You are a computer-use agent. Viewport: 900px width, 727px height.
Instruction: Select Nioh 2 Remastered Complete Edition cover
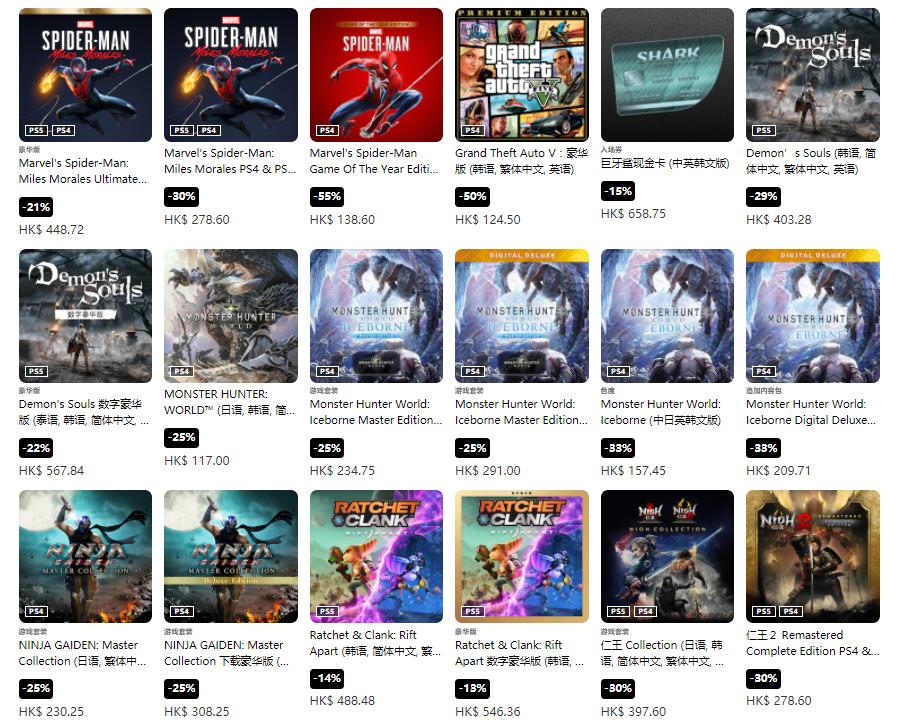point(813,556)
